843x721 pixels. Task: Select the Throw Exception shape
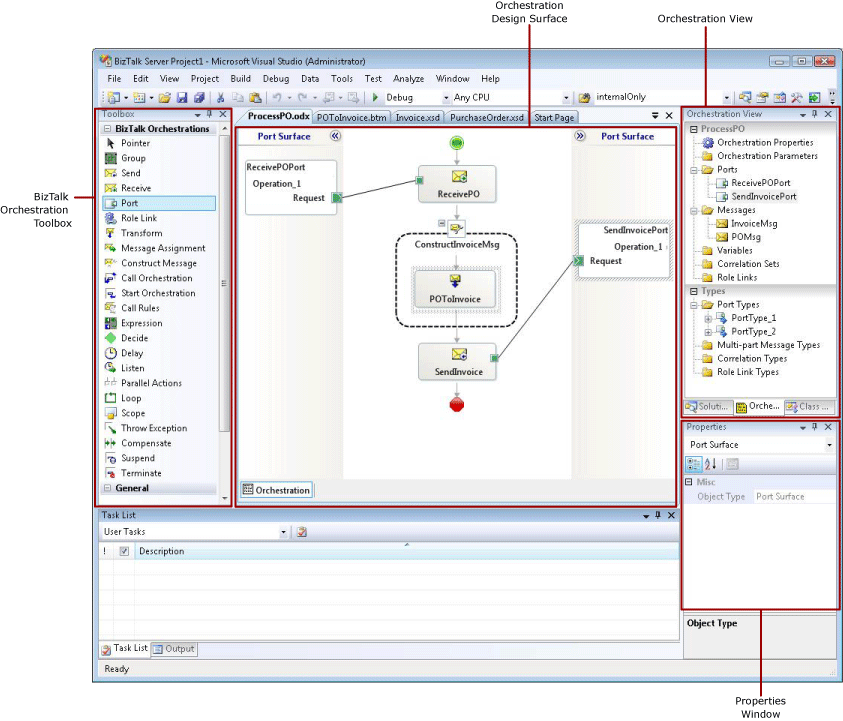click(159, 429)
